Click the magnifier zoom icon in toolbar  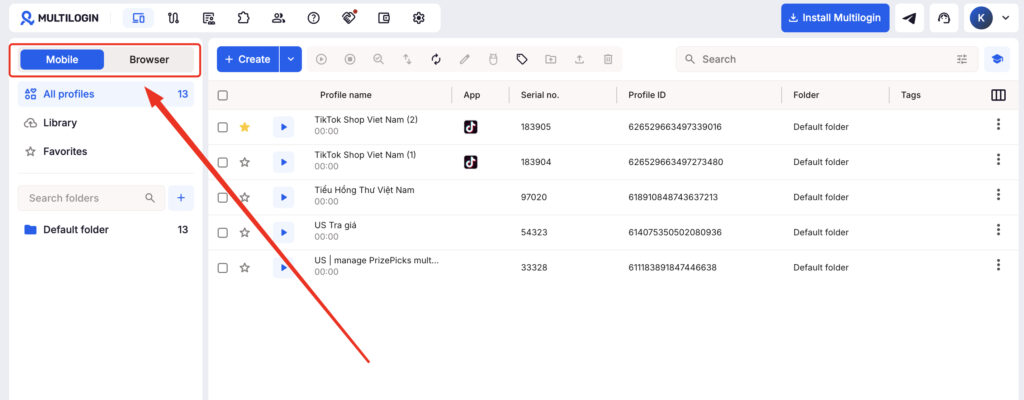(x=378, y=59)
